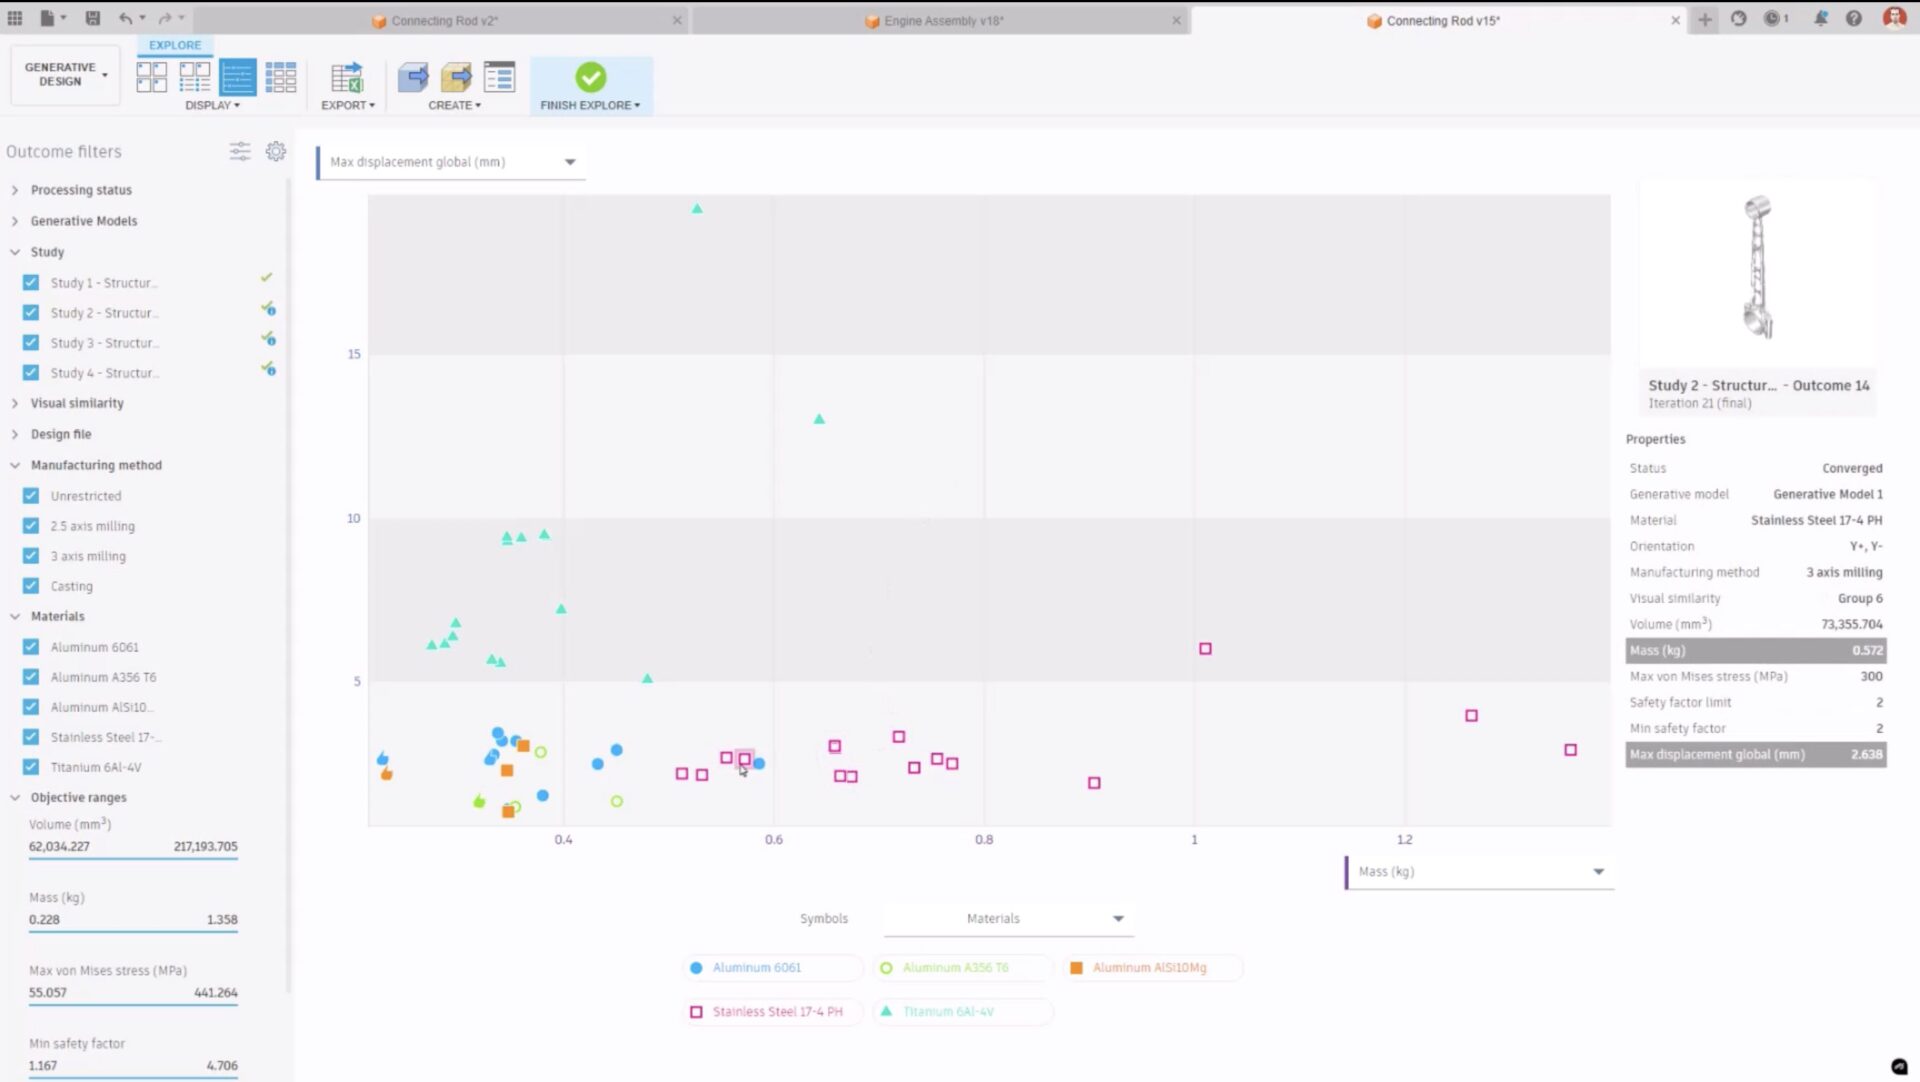
Task: Select the table display view icon
Action: pyautogui.click(x=281, y=77)
